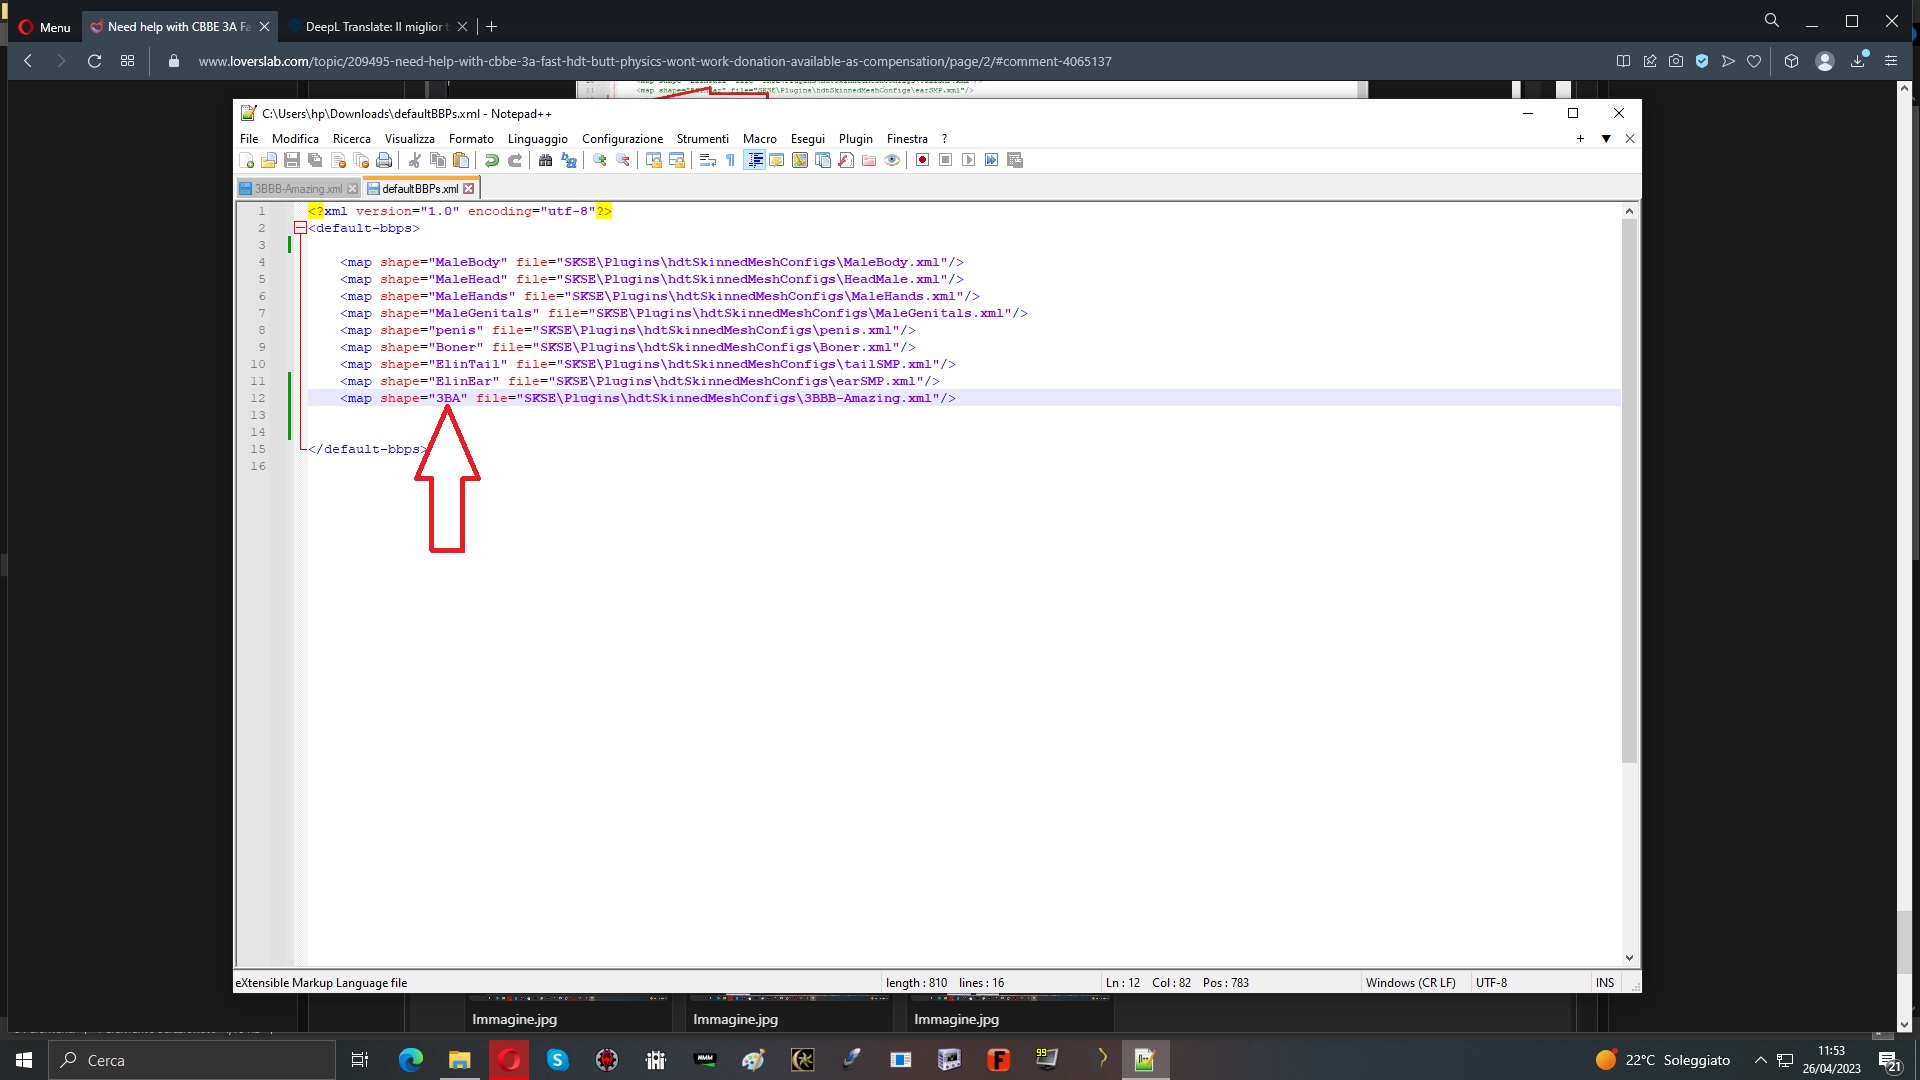
Task: Zoom out the editor view
Action: point(623,160)
